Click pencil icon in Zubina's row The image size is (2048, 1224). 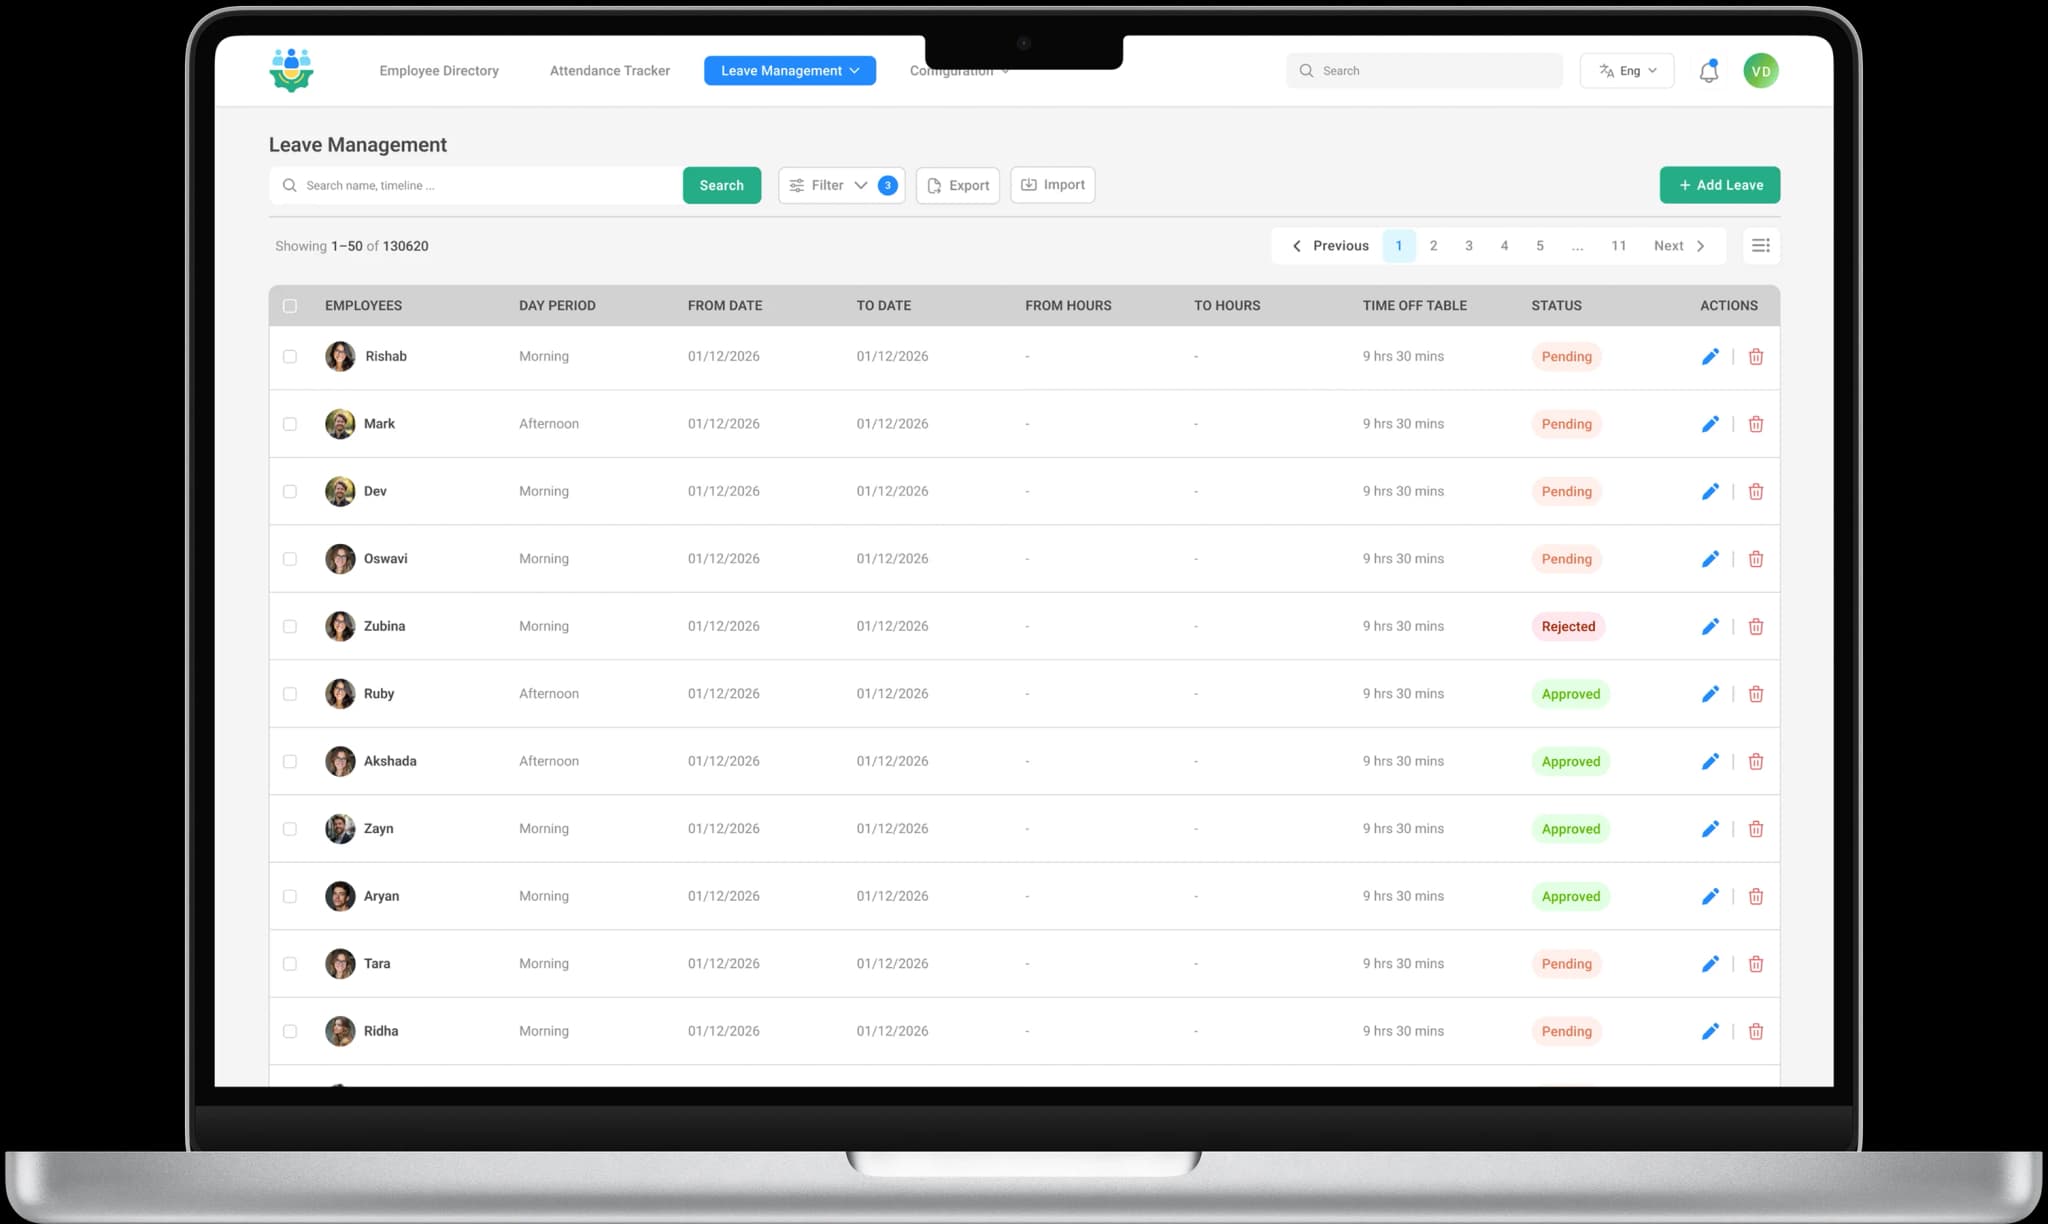1710,627
